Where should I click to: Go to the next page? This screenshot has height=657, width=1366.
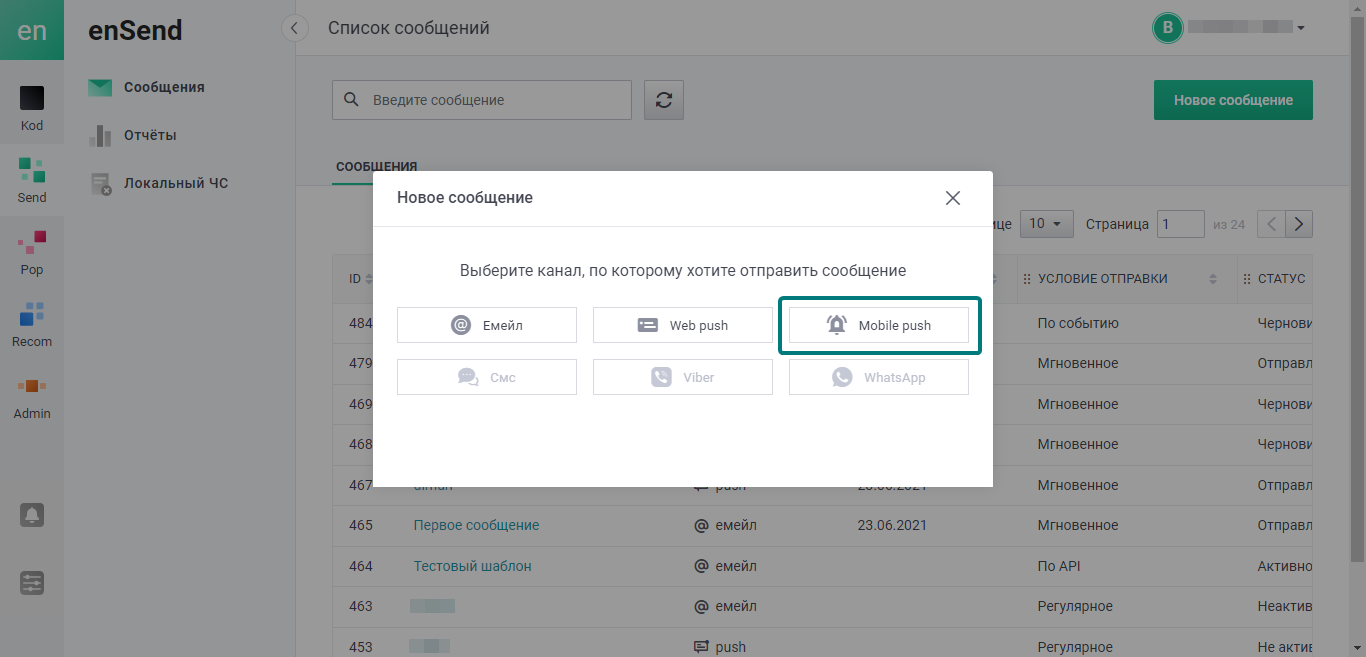coord(1299,224)
